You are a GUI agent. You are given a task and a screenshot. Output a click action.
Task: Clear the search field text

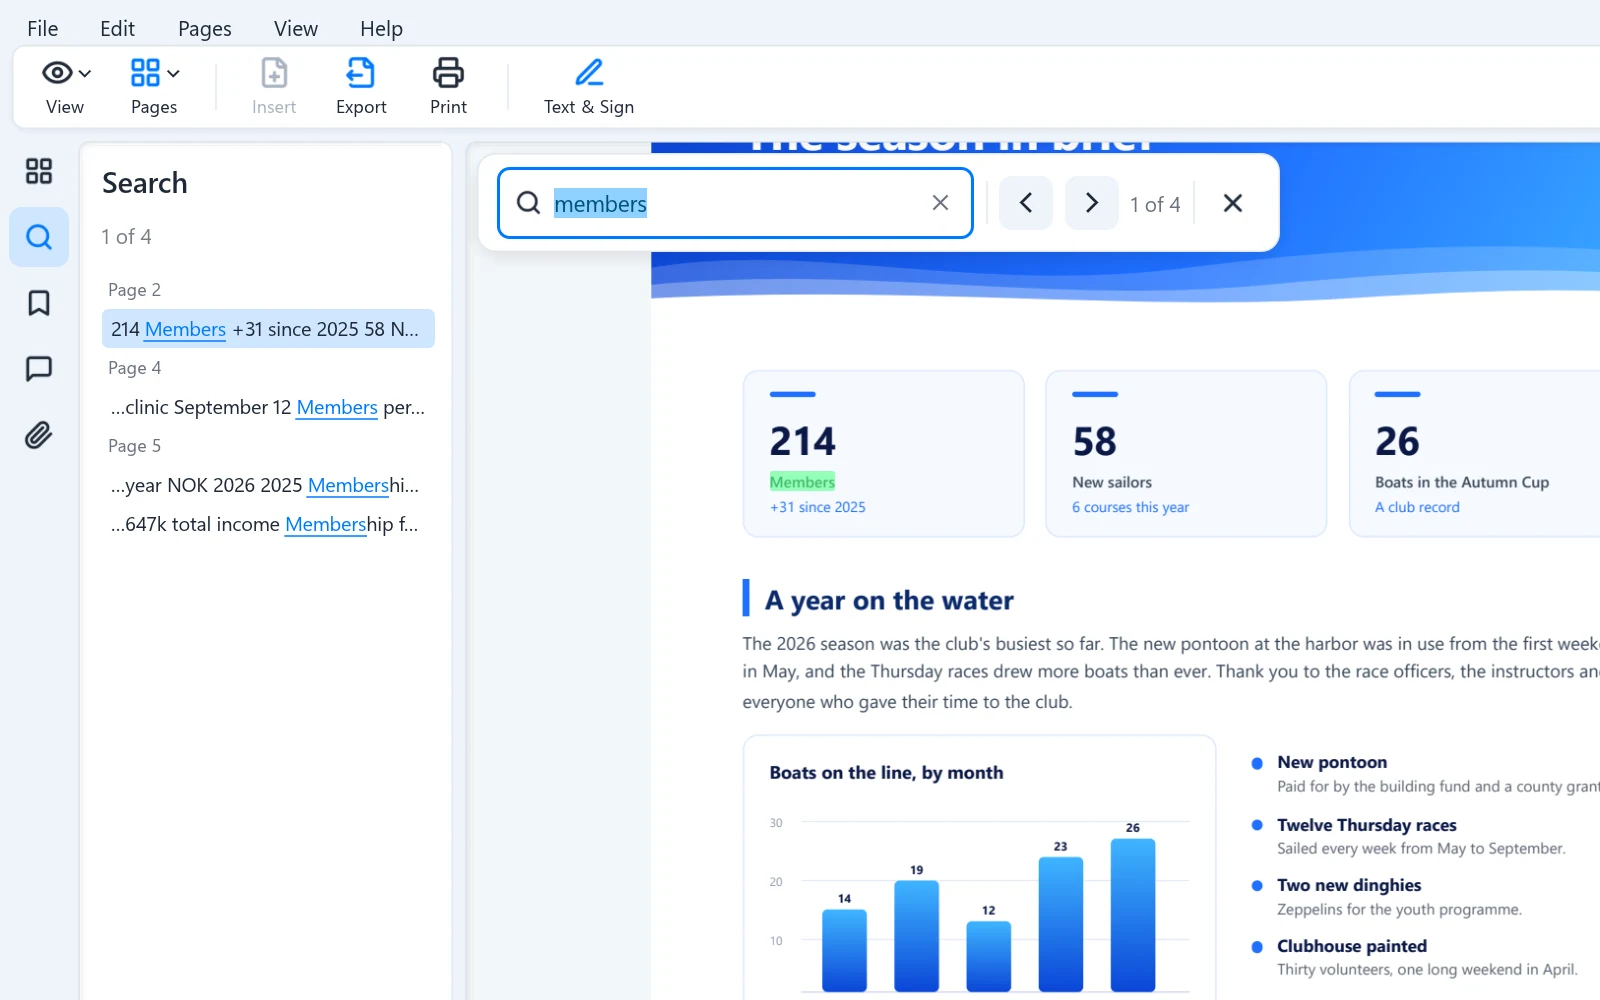coord(940,203)
